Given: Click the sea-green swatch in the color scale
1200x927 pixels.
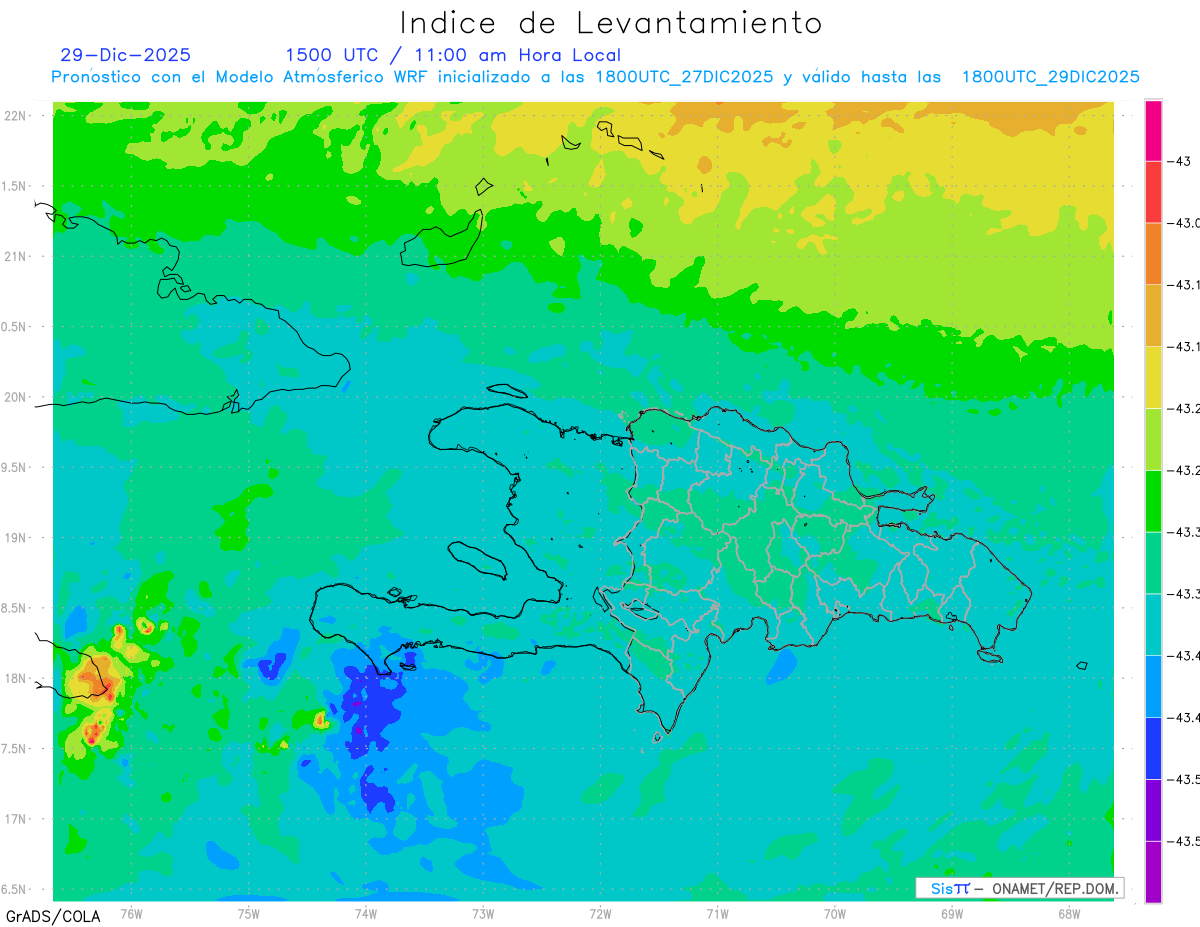Looking at the screenshot, I should tap(1153, 563).
